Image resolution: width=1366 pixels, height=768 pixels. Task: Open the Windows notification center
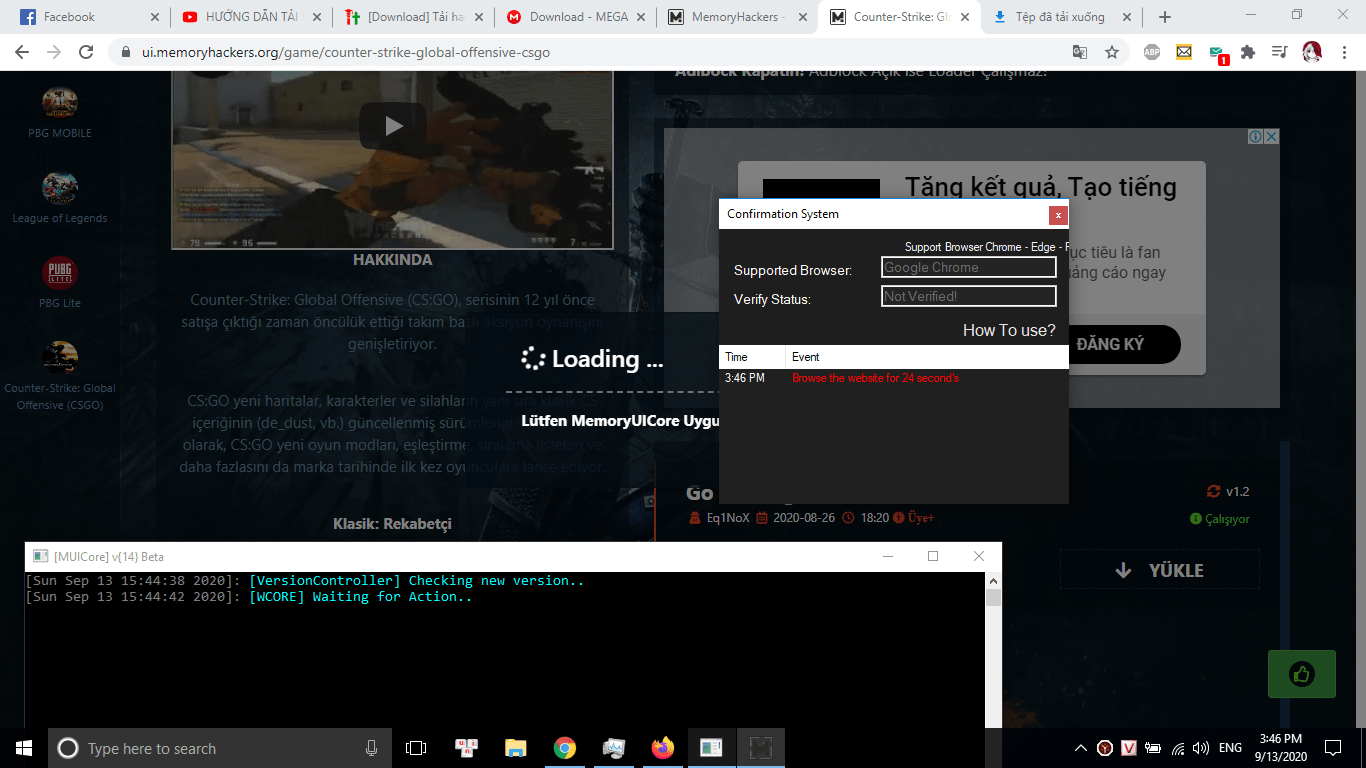(1333, 748)
